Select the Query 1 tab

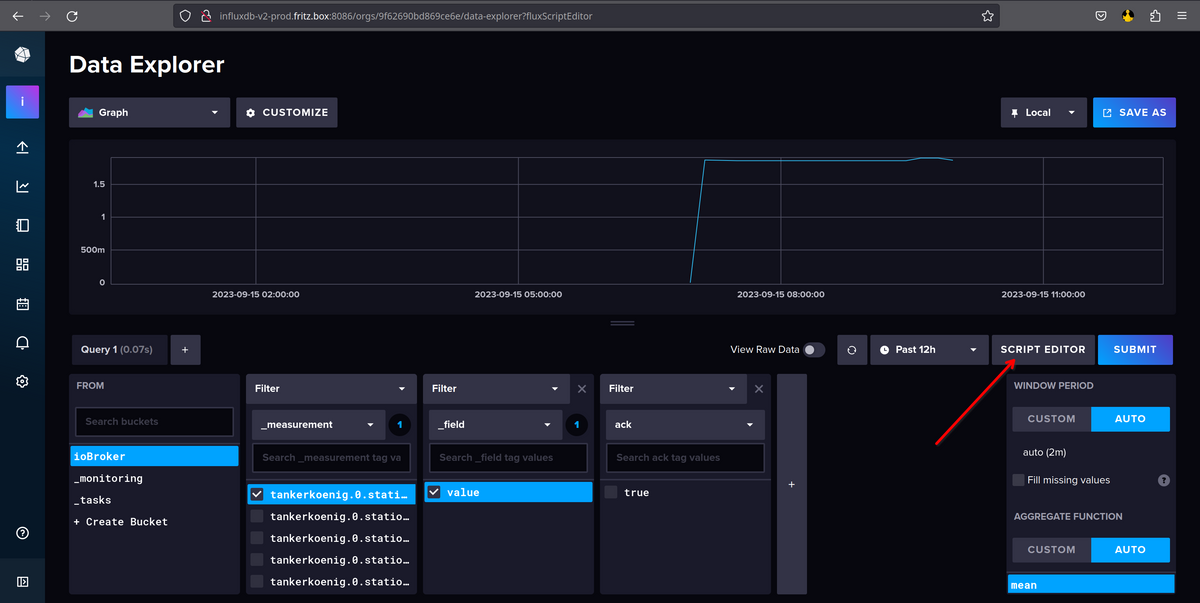click(117, 350)
